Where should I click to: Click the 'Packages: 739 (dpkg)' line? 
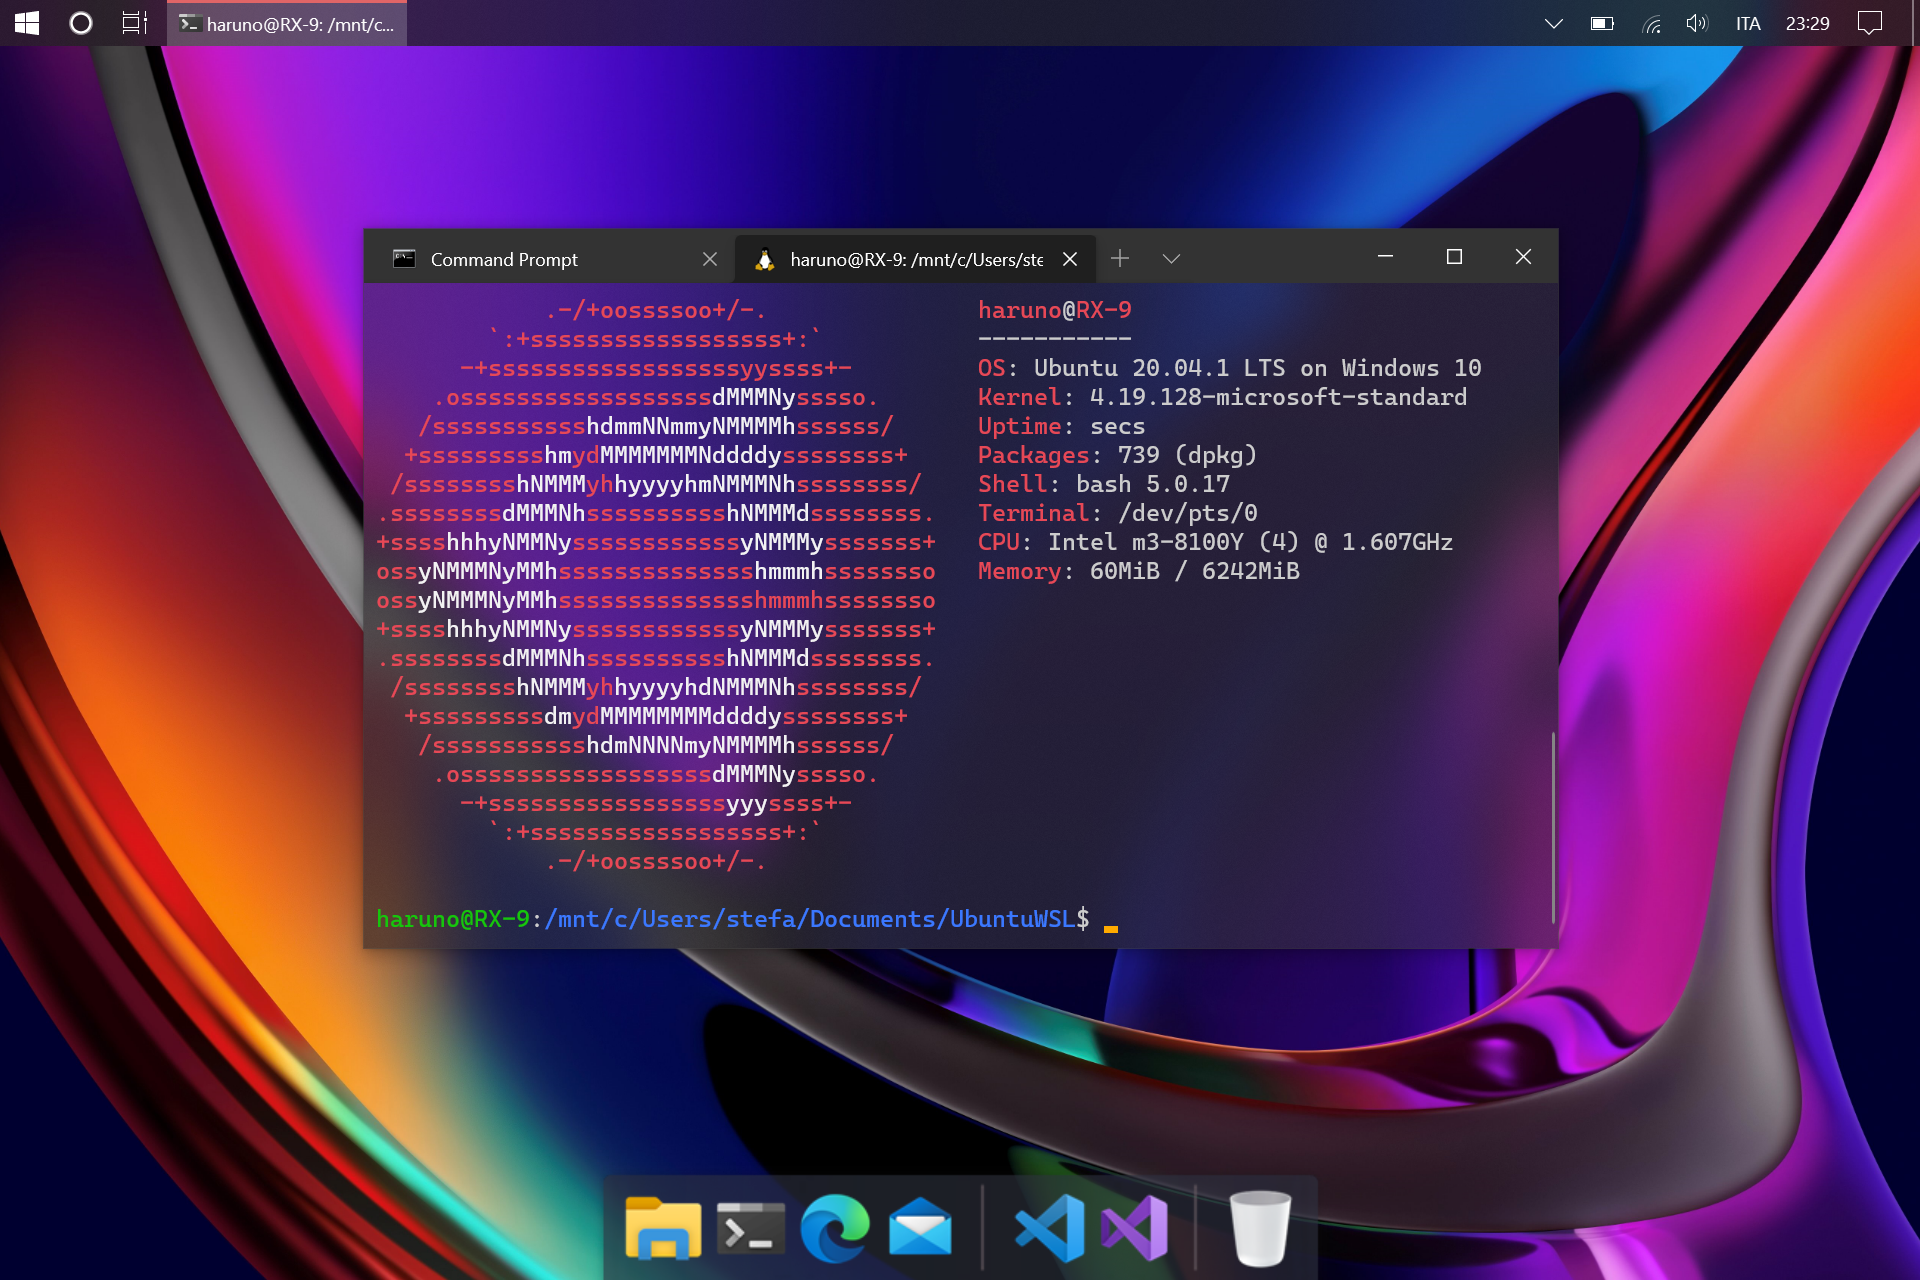(1117, 455)
